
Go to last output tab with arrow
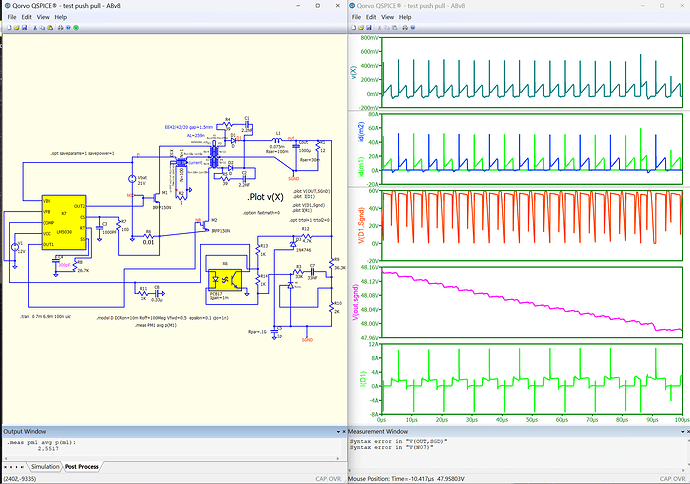click(x=22, y=467)
